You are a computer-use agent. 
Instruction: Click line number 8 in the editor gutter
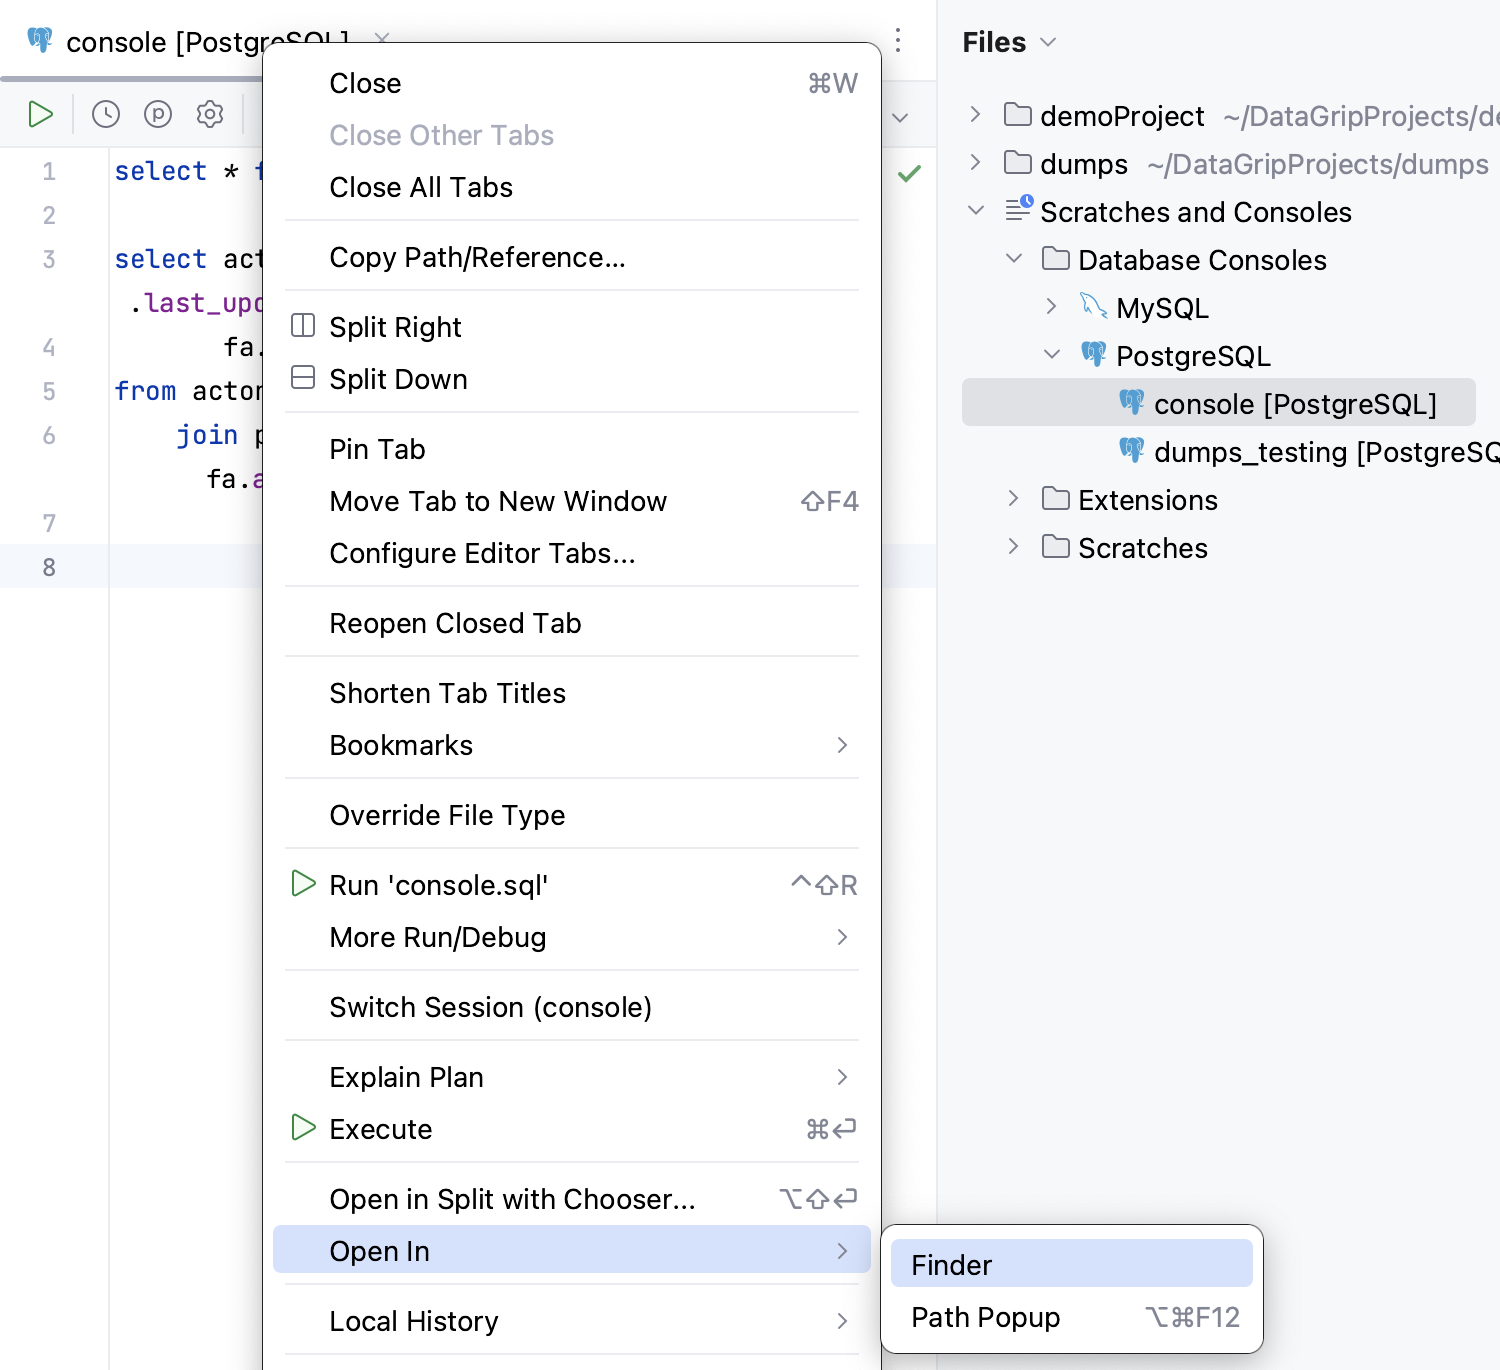coord(48,566)
